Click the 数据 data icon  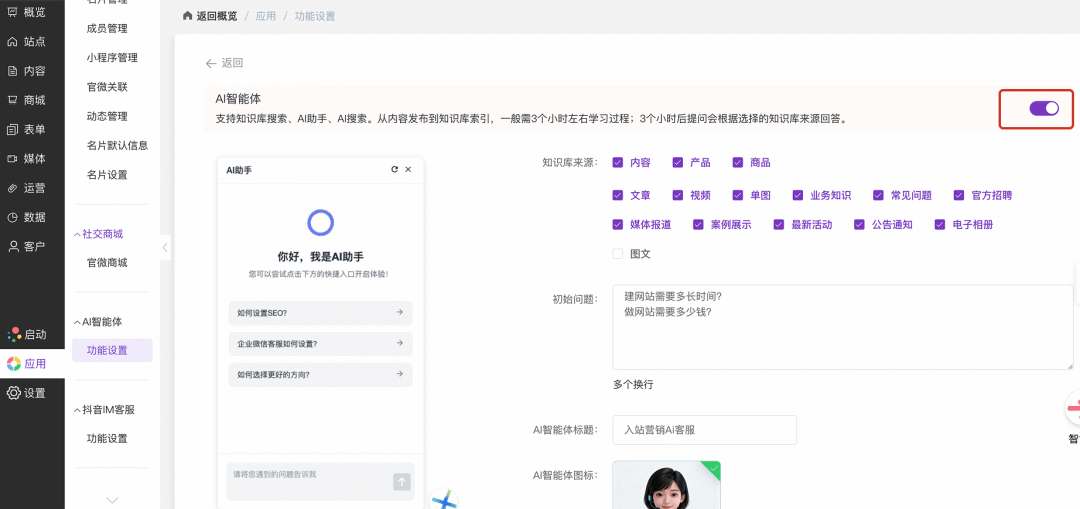(13, 217)
